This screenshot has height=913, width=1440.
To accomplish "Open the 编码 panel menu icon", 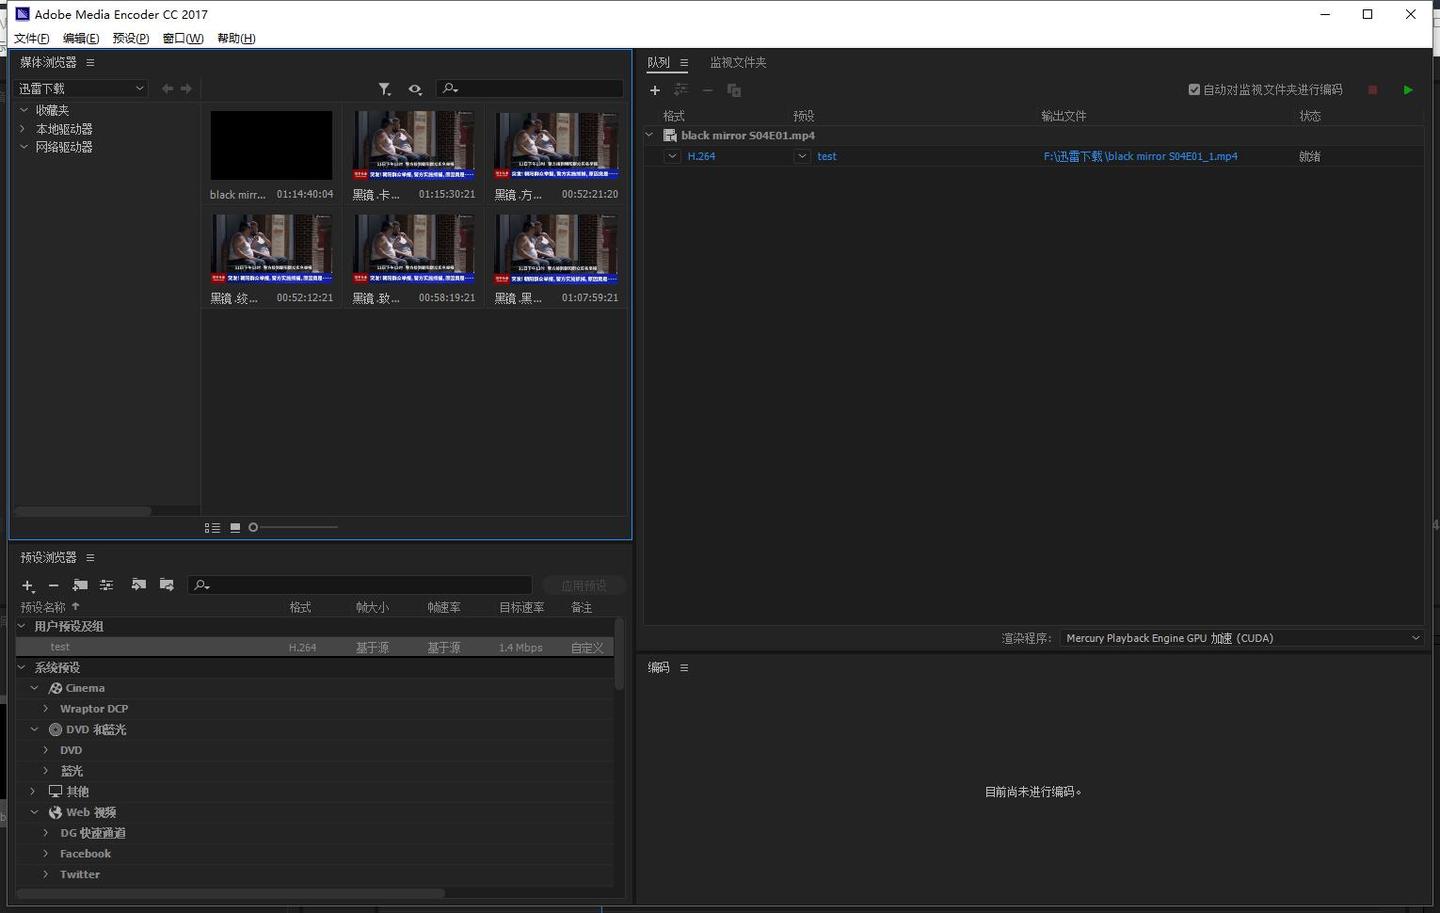I will click(x=684, y=668).
